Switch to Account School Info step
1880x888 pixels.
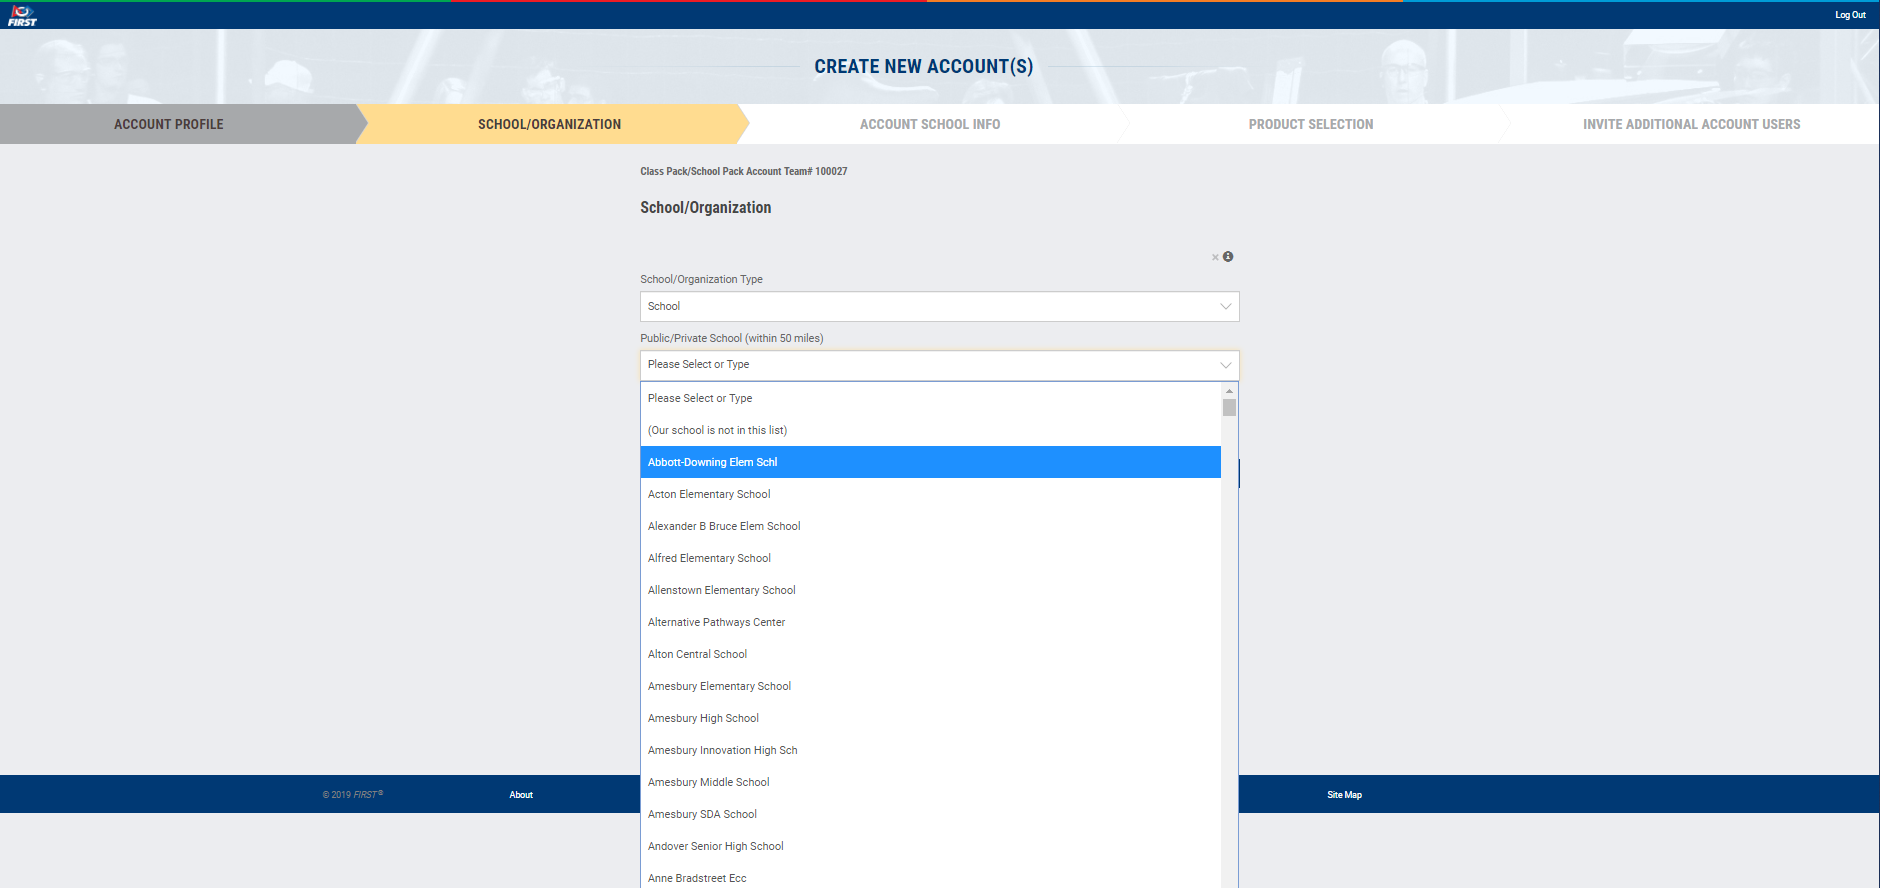(x=930, y=124)
